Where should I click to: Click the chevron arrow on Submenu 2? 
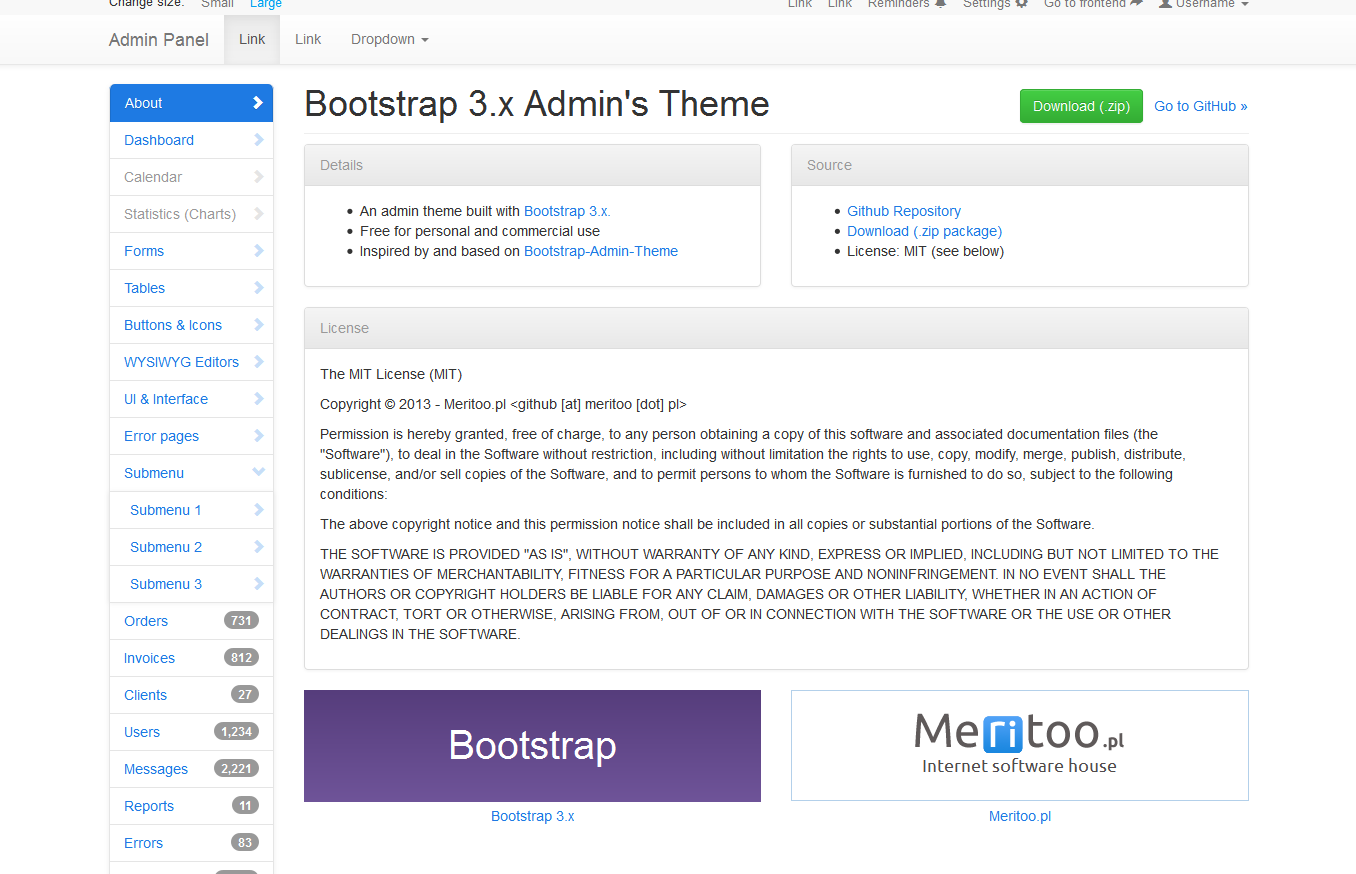tap(258, 547)
